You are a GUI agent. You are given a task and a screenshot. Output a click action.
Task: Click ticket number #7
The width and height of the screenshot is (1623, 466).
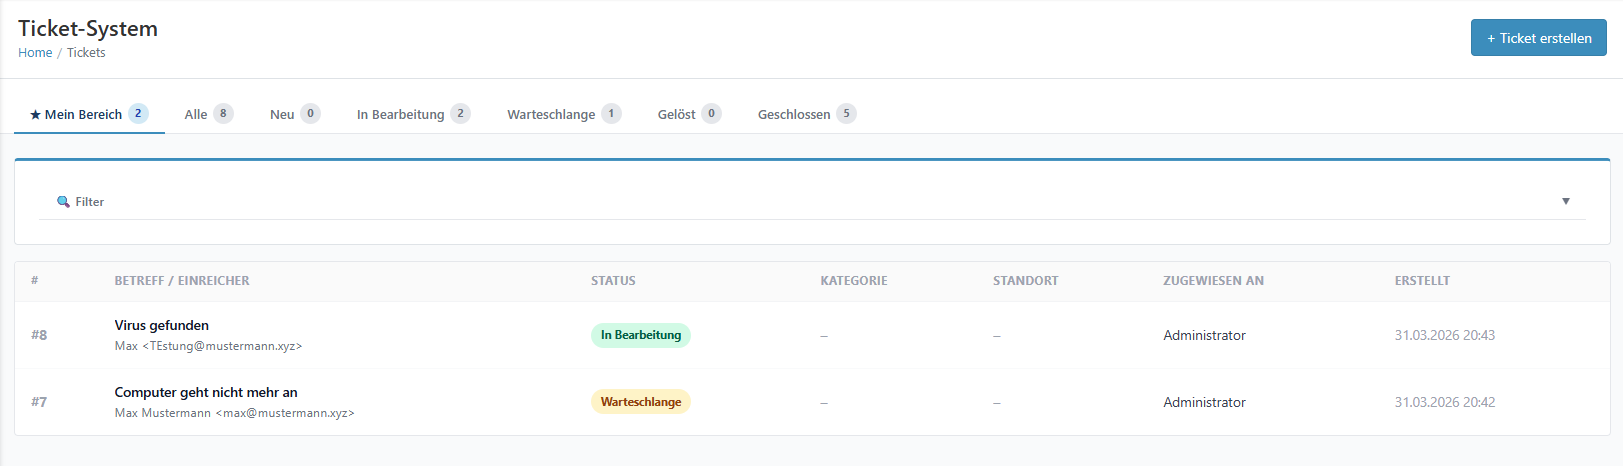coord(39,402)
